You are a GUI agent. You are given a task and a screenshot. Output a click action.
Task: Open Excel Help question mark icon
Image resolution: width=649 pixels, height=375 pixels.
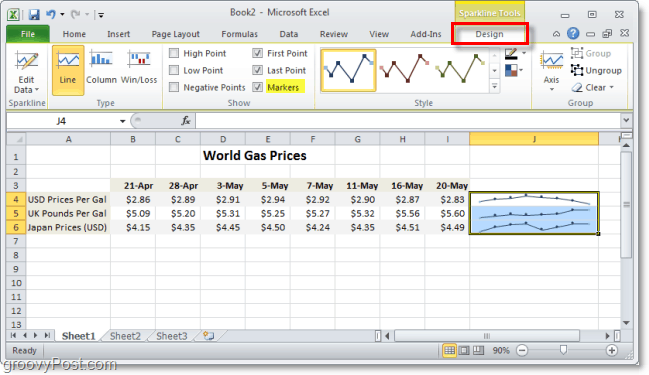573,34
